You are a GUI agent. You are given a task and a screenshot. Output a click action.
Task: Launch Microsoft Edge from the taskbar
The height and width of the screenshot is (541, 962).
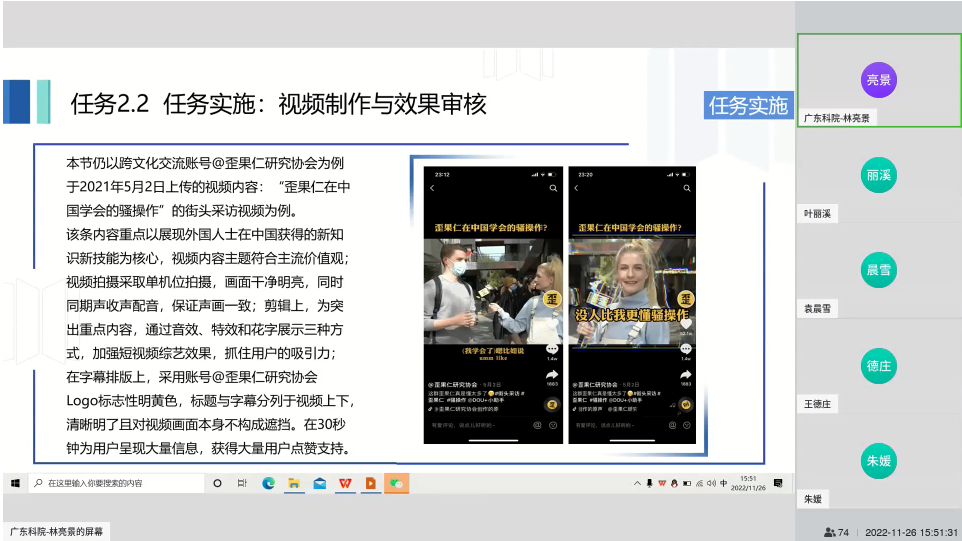click(268, 483)
